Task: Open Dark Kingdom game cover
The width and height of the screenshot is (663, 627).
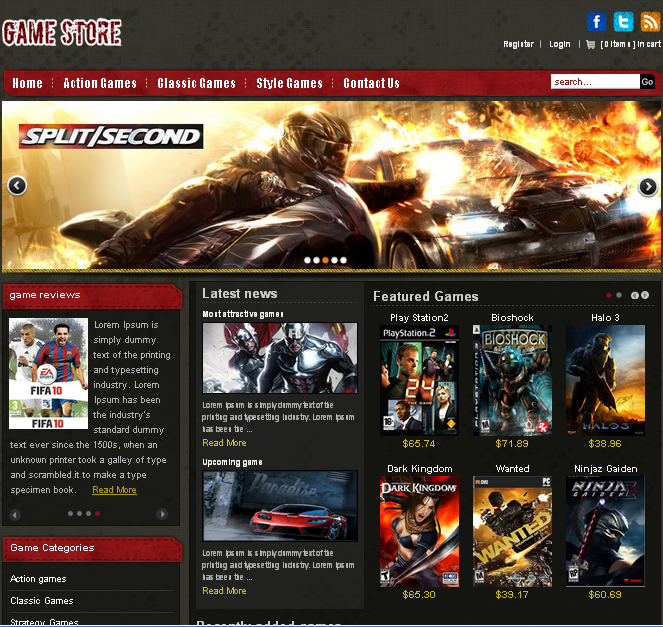Action: click(x=419, y=531)
